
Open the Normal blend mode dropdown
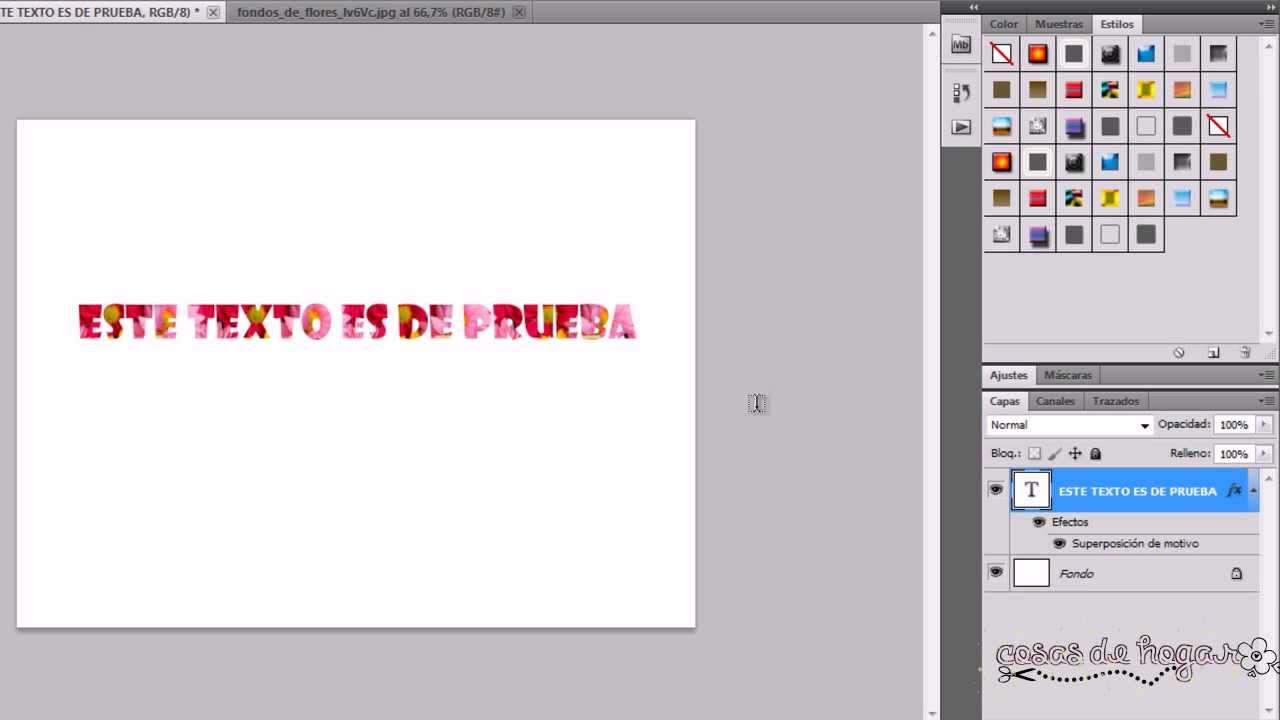click(1069, 425)
